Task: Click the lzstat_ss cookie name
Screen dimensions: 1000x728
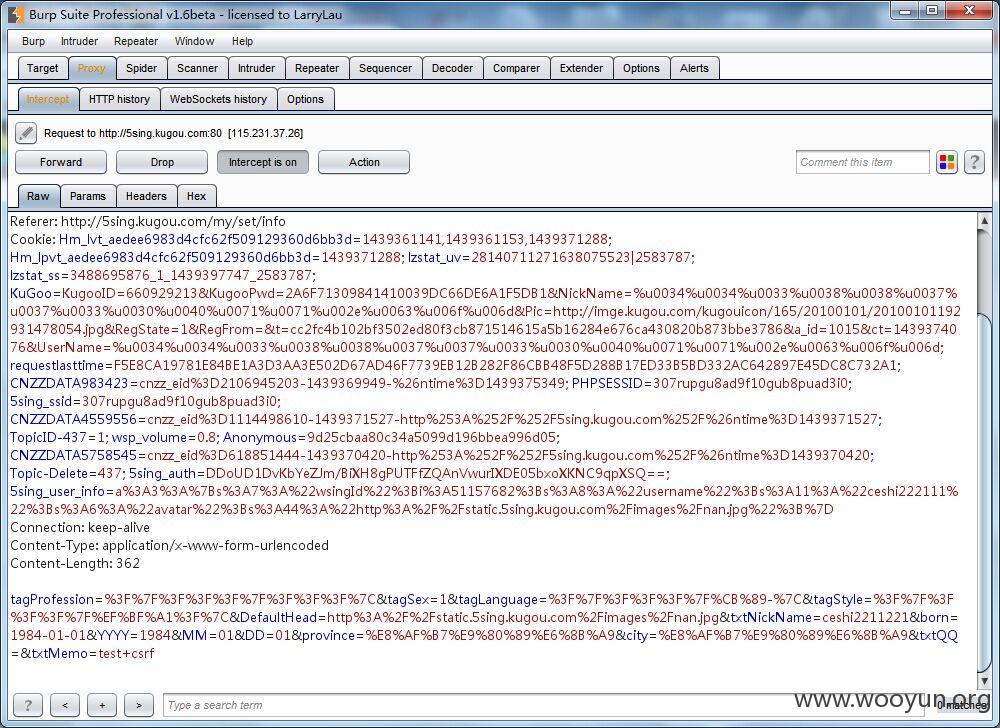Action: (34, 275)
